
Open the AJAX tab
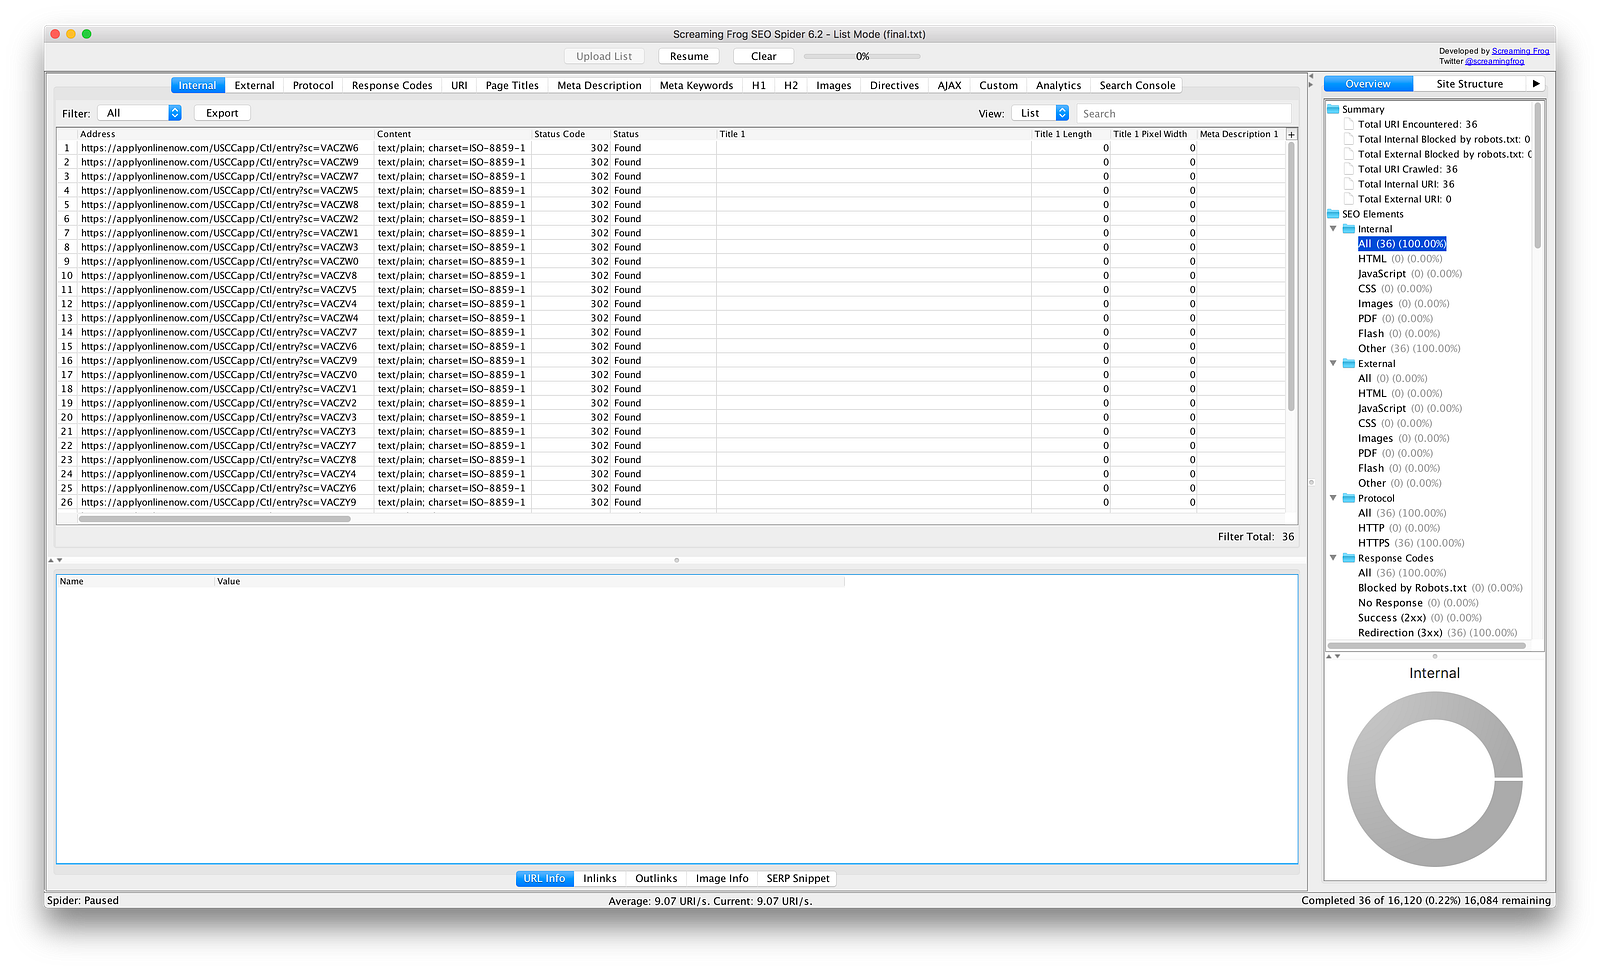pos(949,85)
